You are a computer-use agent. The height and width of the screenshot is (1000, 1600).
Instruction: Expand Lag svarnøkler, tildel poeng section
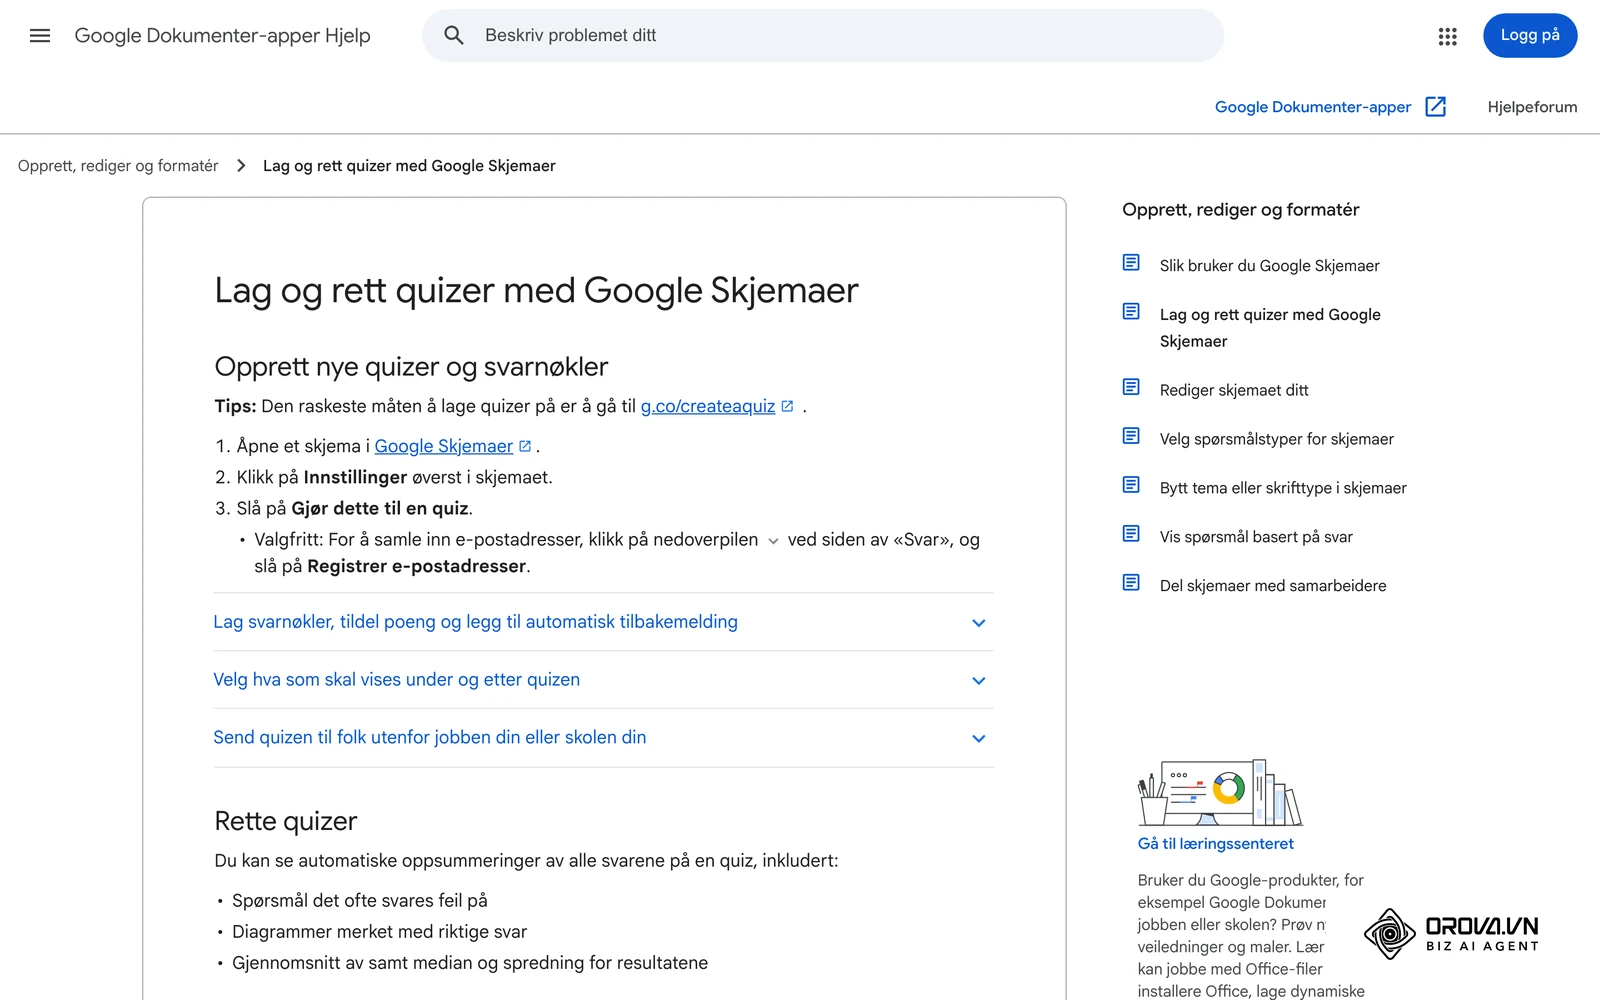pyautogui.click(x=603, y=622)
